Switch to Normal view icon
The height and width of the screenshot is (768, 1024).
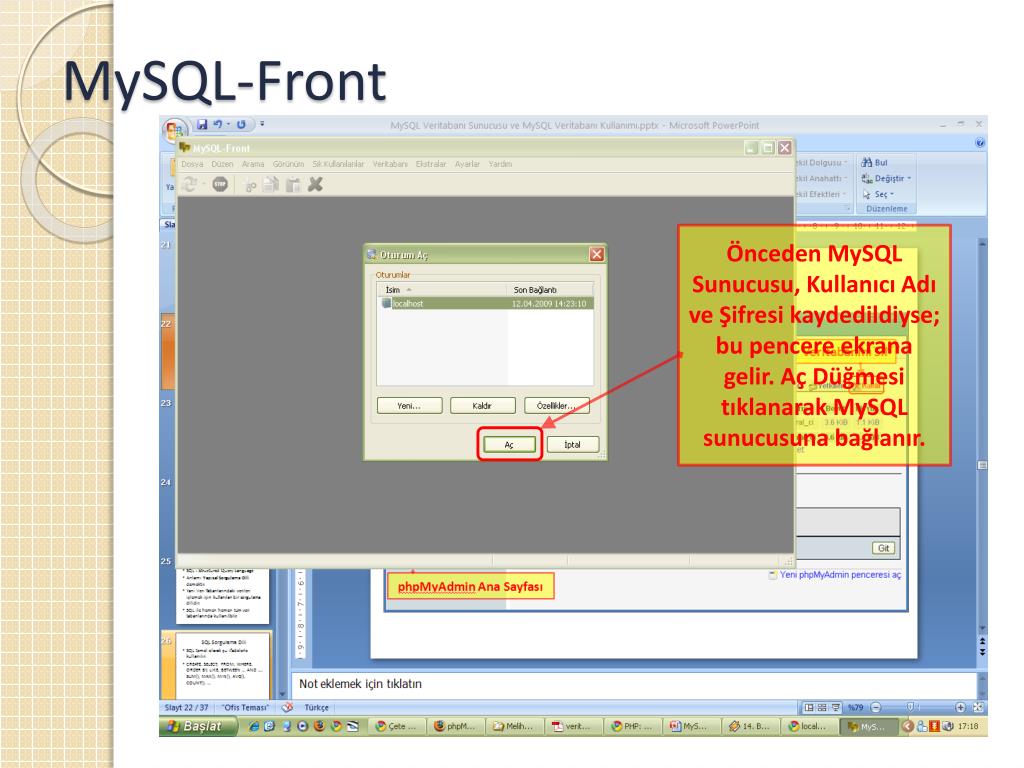809,707
